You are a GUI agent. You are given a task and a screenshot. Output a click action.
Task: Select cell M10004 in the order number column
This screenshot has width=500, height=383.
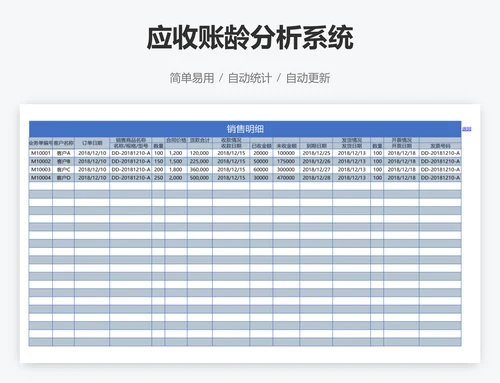click(41, 178)
